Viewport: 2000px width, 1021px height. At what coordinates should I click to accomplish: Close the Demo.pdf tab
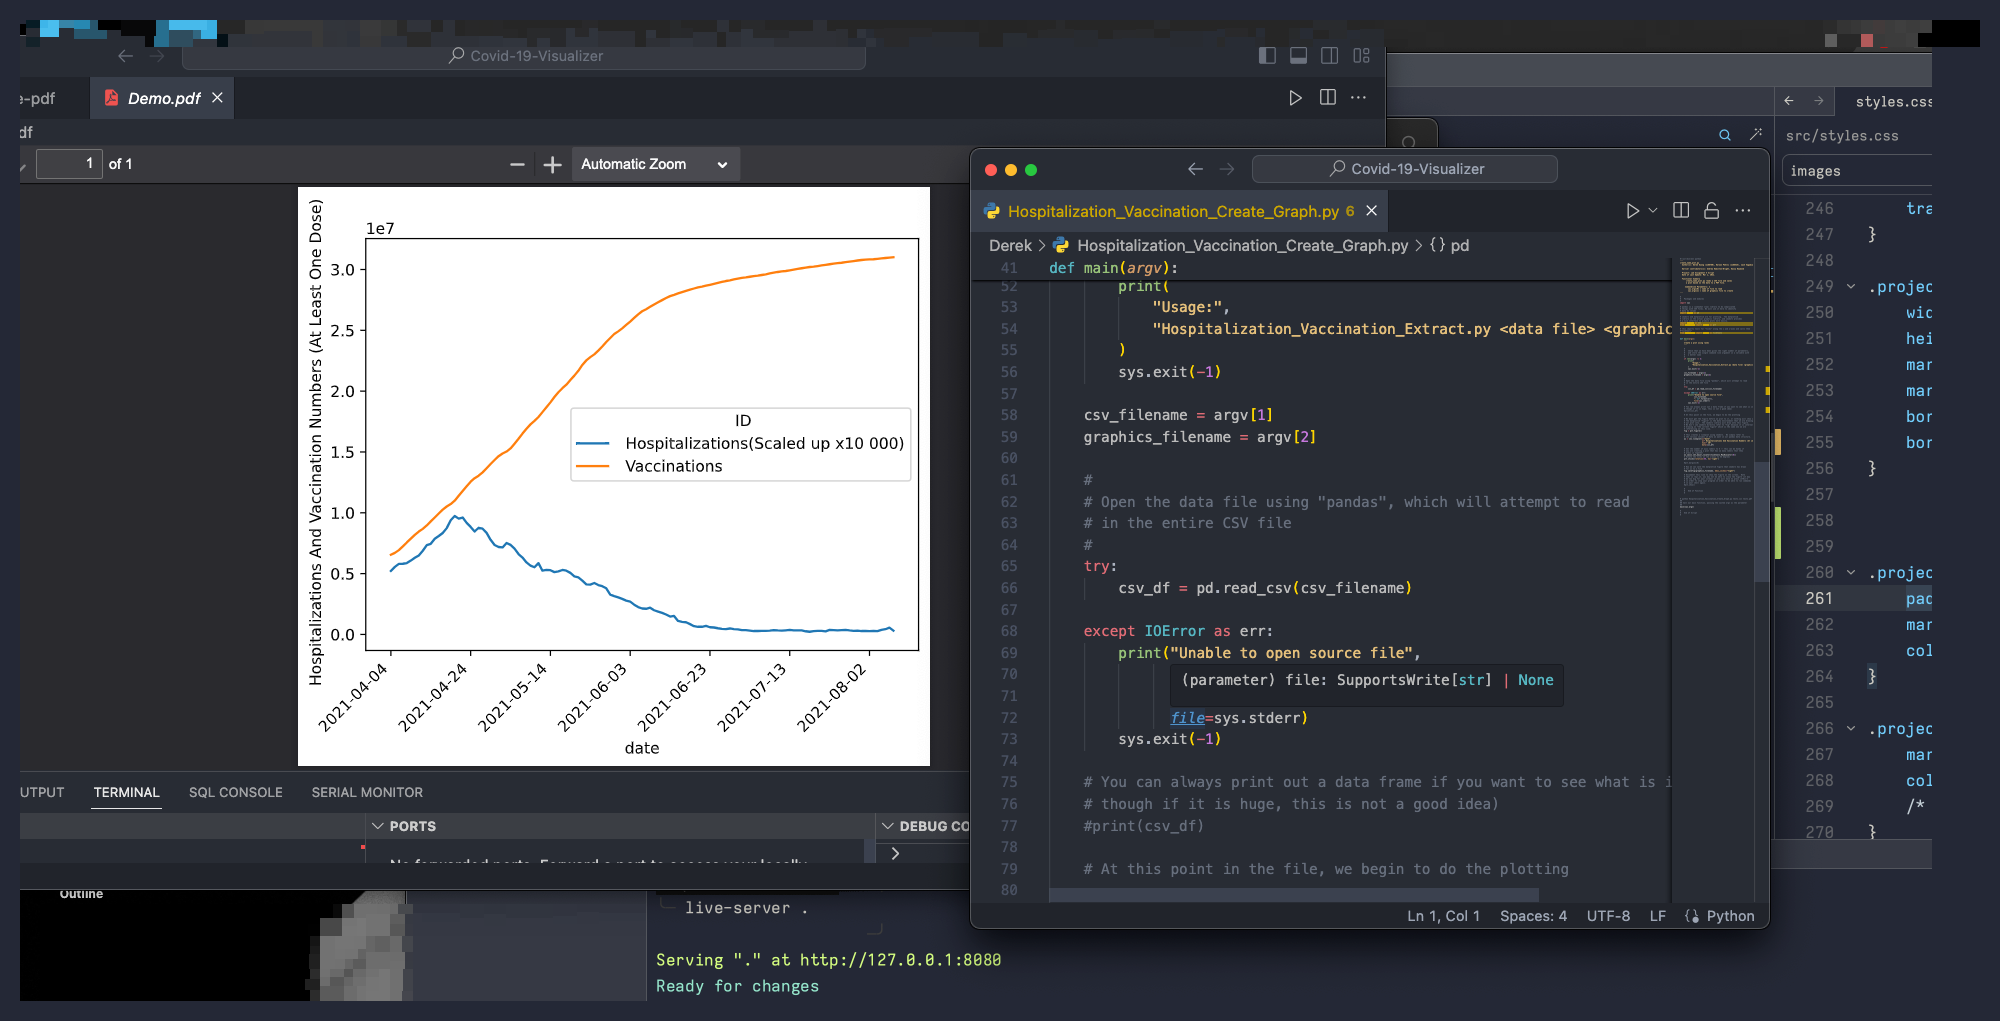[x=217, y=98]
